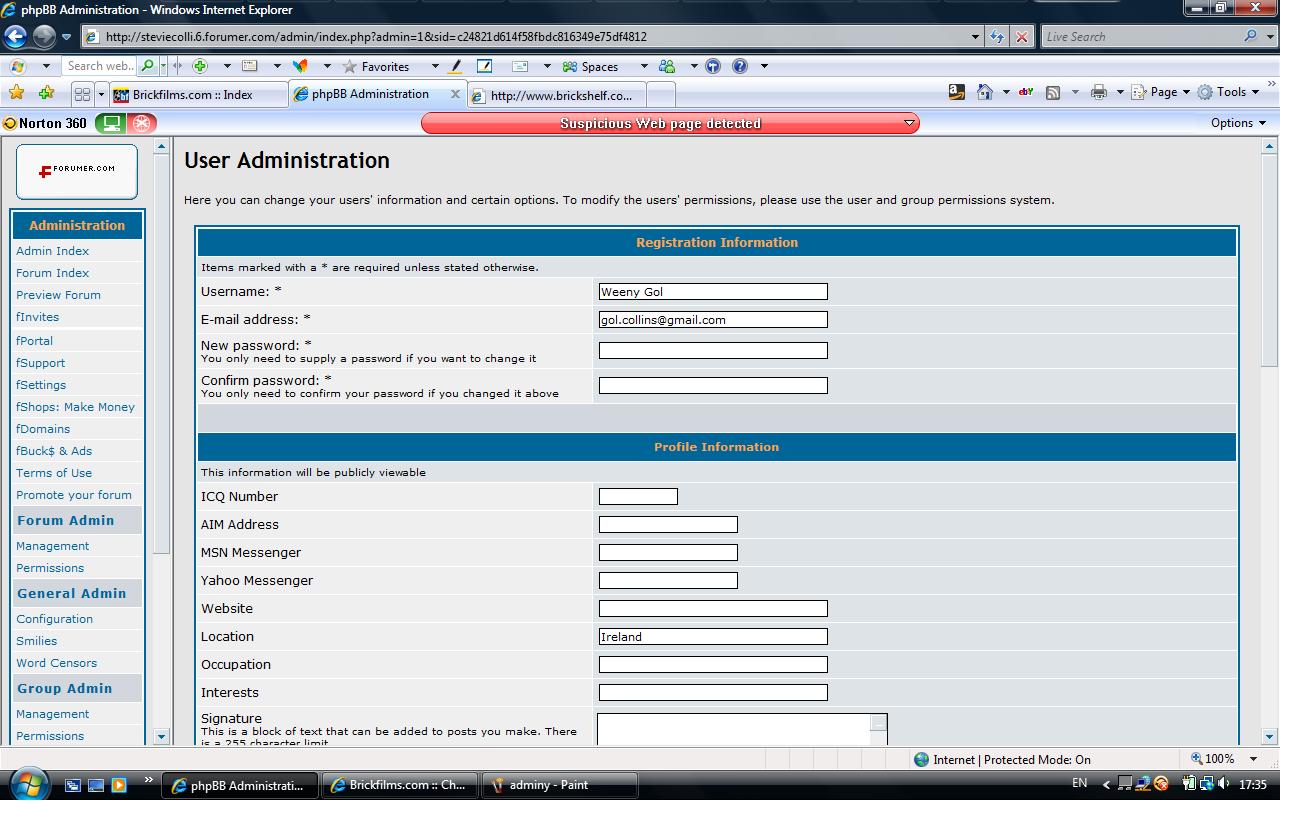Click the adminy - Paint taskbar button

(x=559, y=785)
